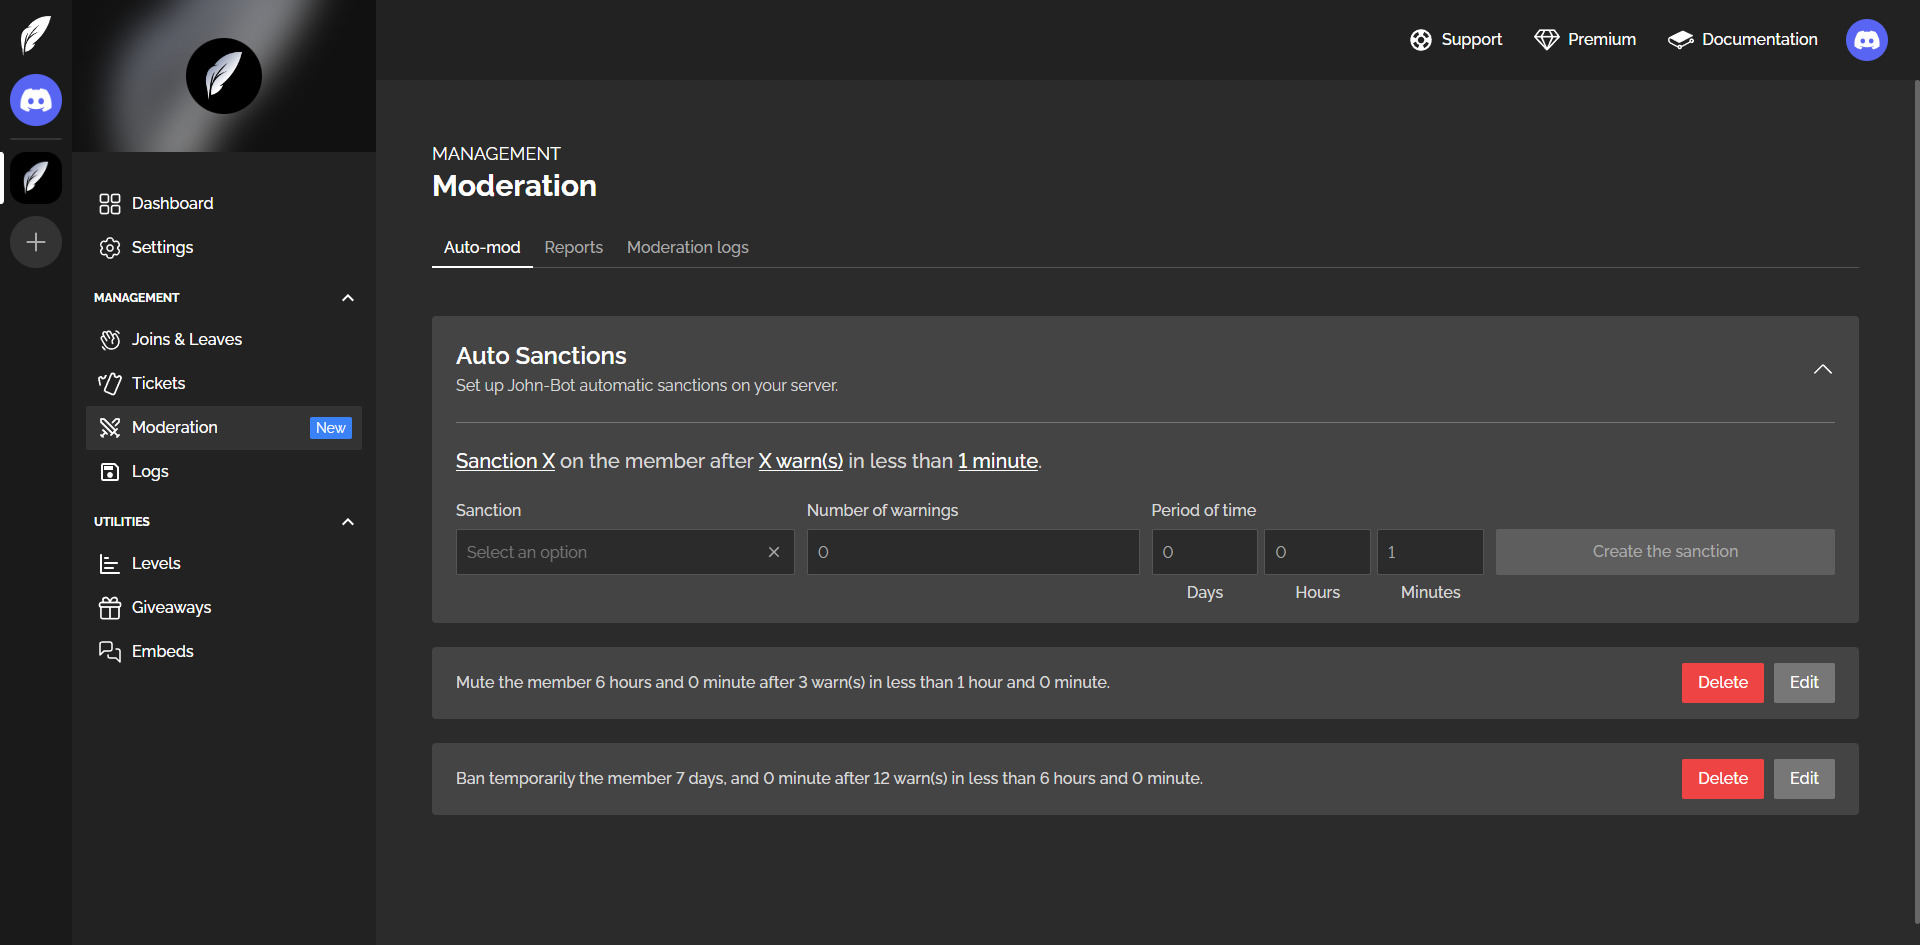Go to Settings gear in sidebar
This screenshot has height=945, width=1920.
161,247
